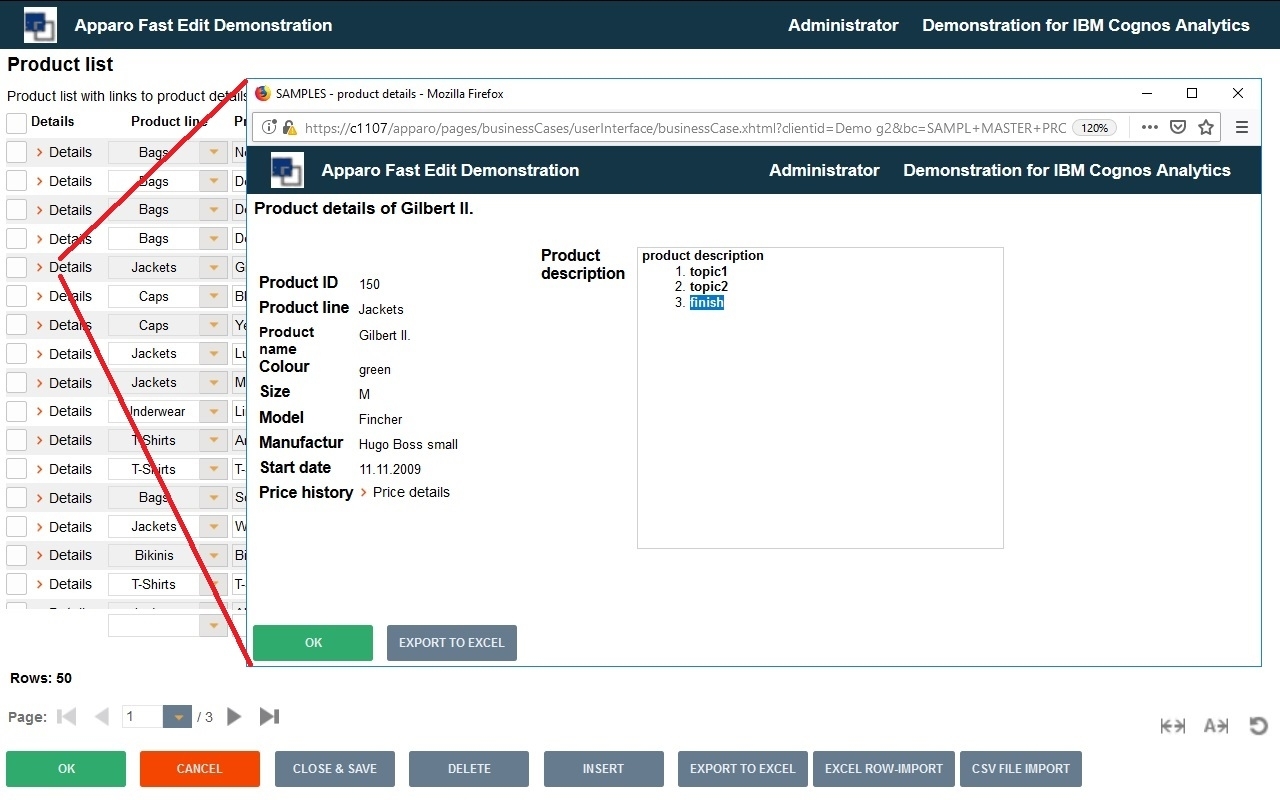This screenshot has height=800, width=1280.
Task: Click the reset/undo circular arrow icon
Action: click(1259, 726)
